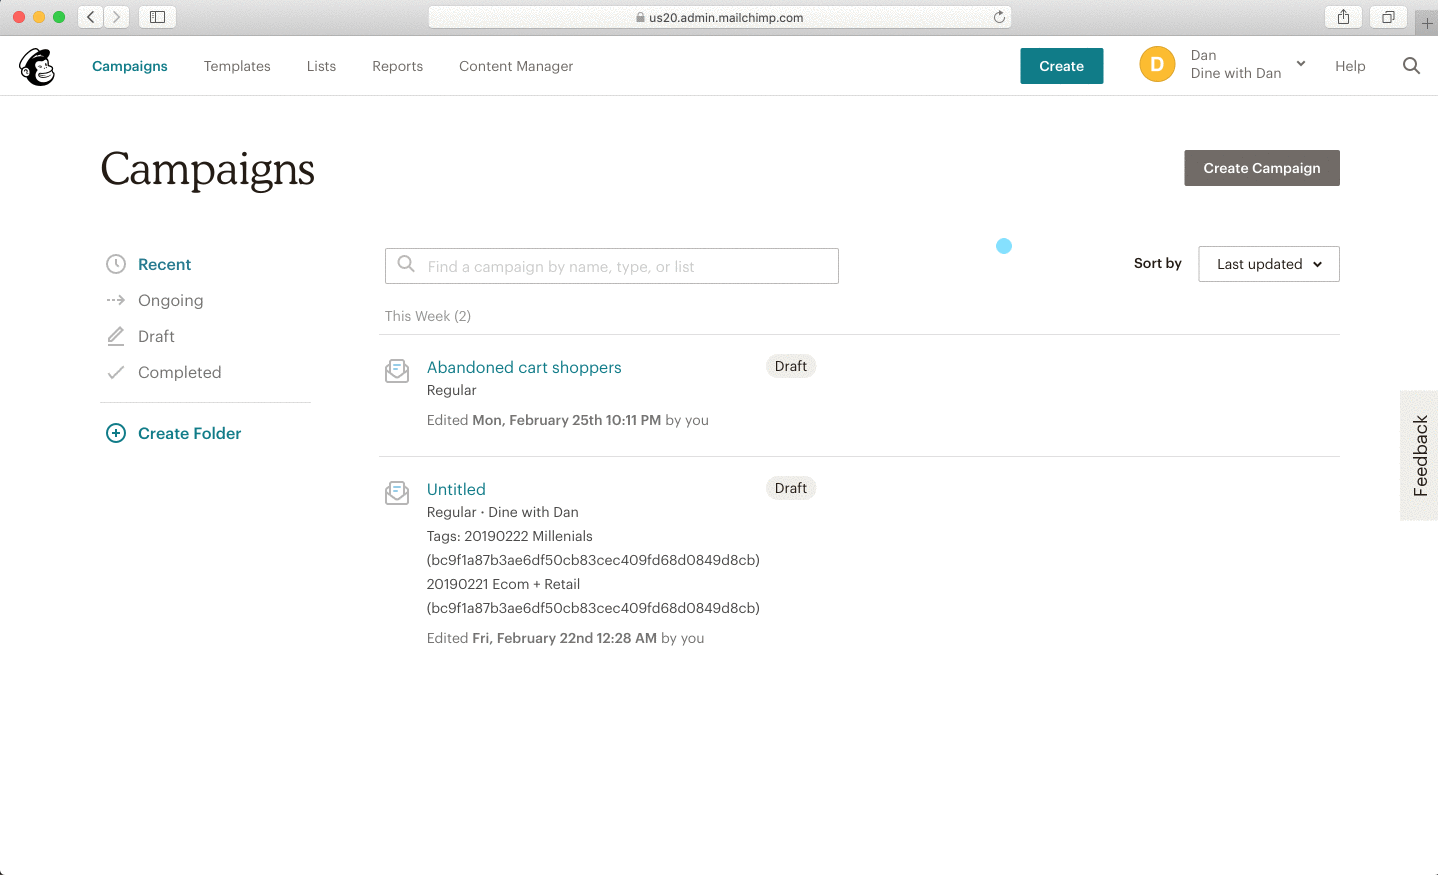Click the Mailchimp monkey logo
Viewport: 1438px width, 875px height.
click(37, 66)
